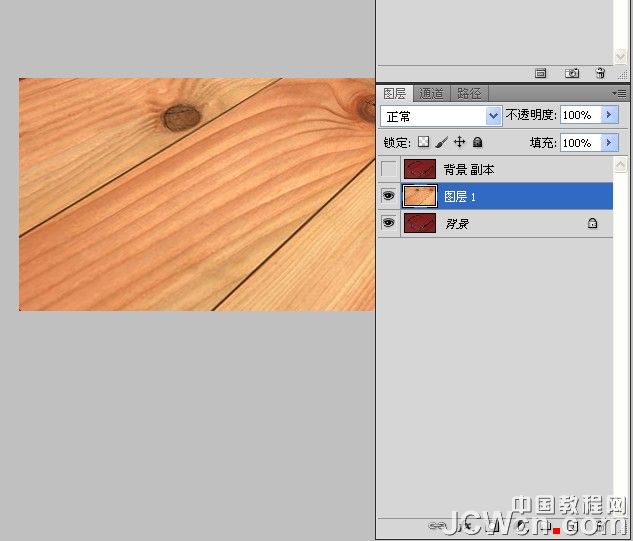The width and height of the screenshot is (633, 541).
Task: Click the lock image pixels brush icon
Action: click(442, 142)
